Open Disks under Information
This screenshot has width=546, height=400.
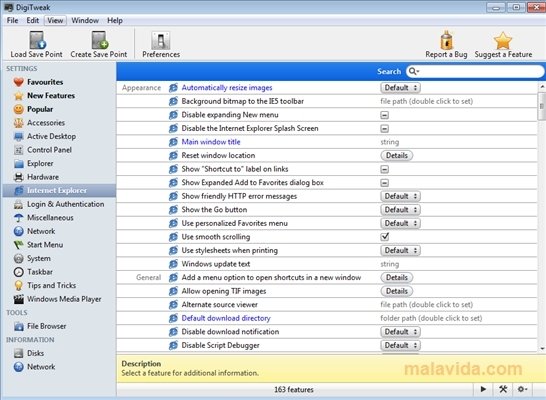(x=36, y=353)
